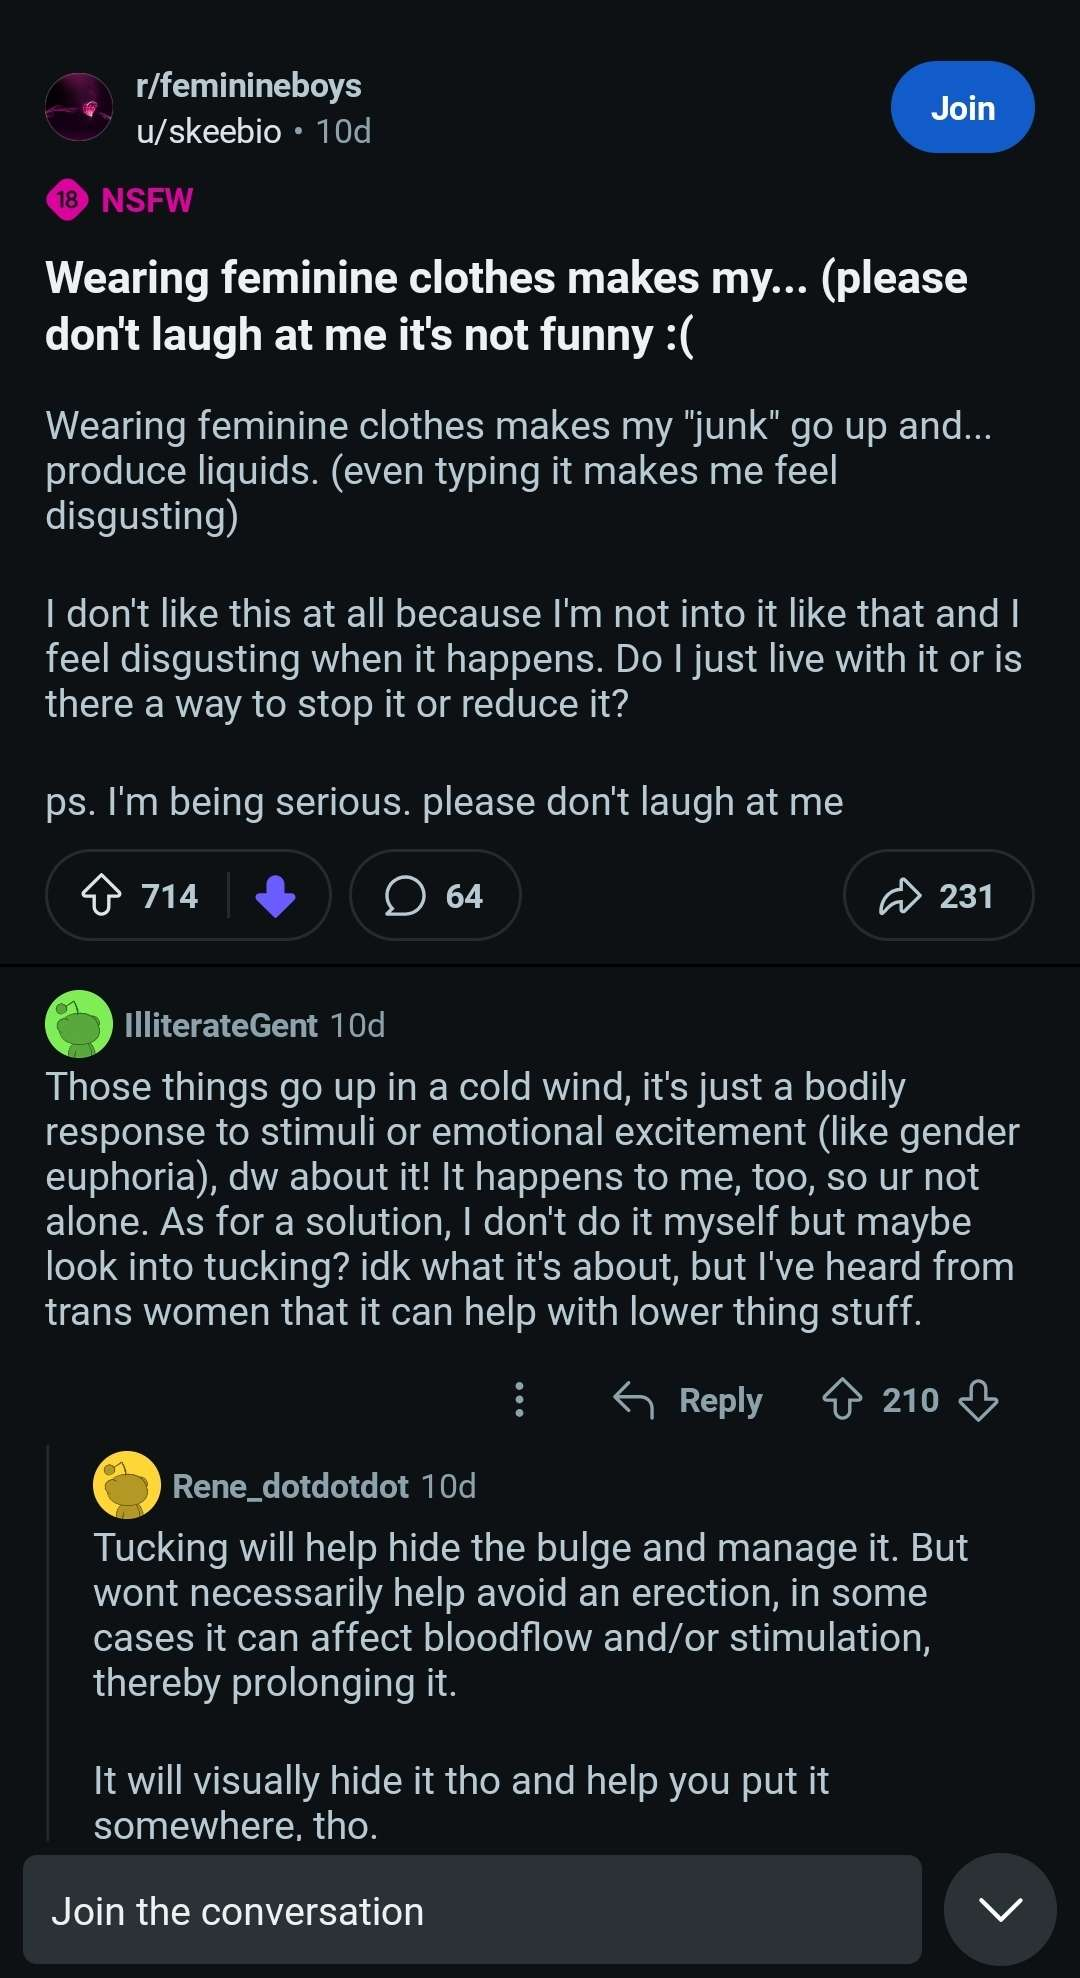Toggle the purple downvote arrow on post
This screenshot has width=1080, height=1978.
point(275,895)
